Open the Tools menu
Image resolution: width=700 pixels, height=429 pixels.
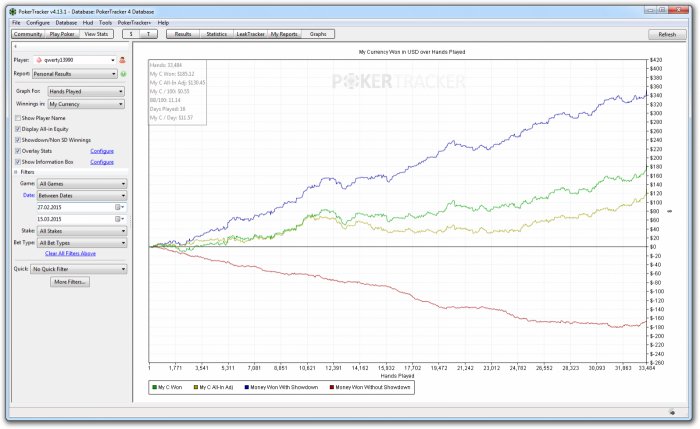tap(105, 23)
